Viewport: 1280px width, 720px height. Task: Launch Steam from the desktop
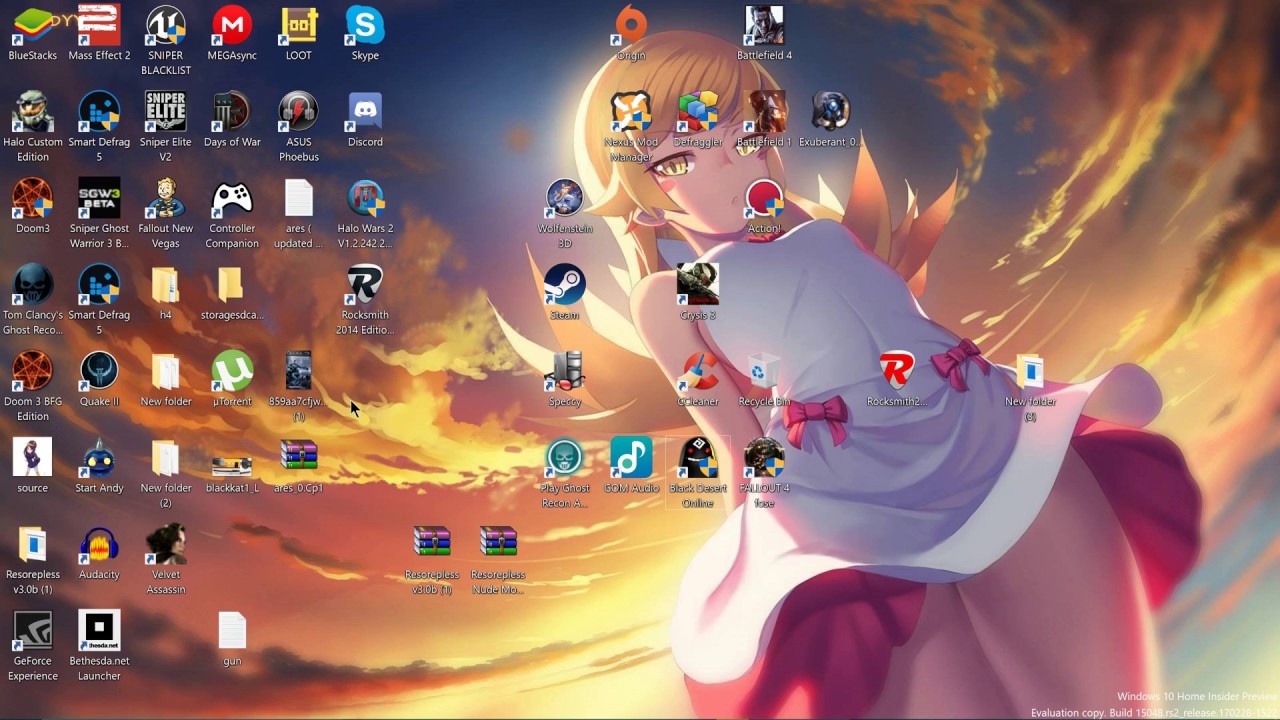[564, 285]
